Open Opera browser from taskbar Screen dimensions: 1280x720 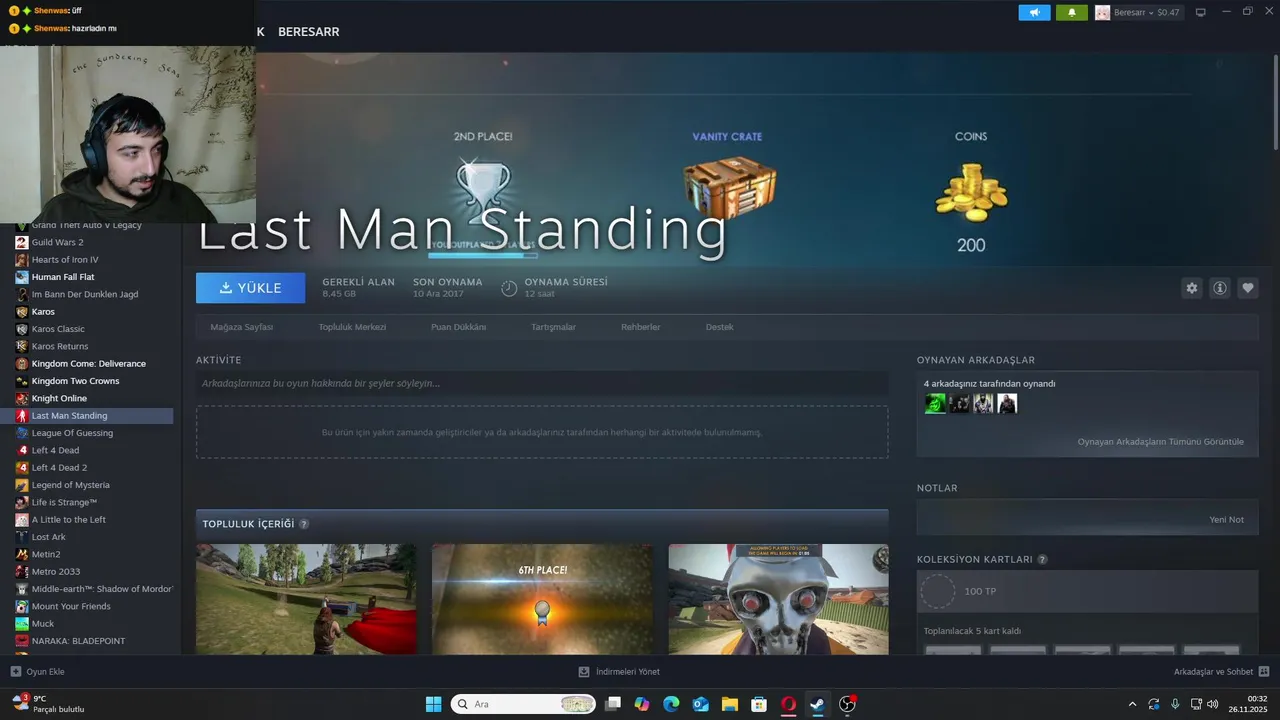(789, 704)
